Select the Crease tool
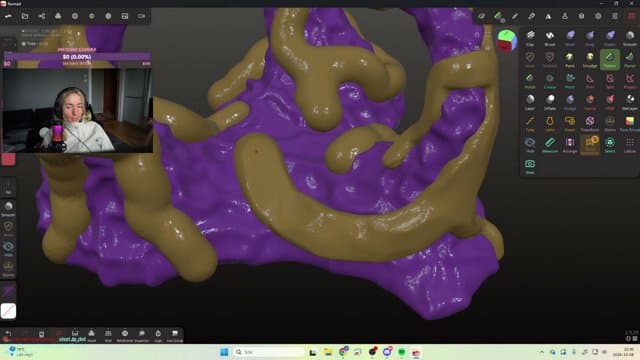Screen dimensions: 640x360 [550, 80]
